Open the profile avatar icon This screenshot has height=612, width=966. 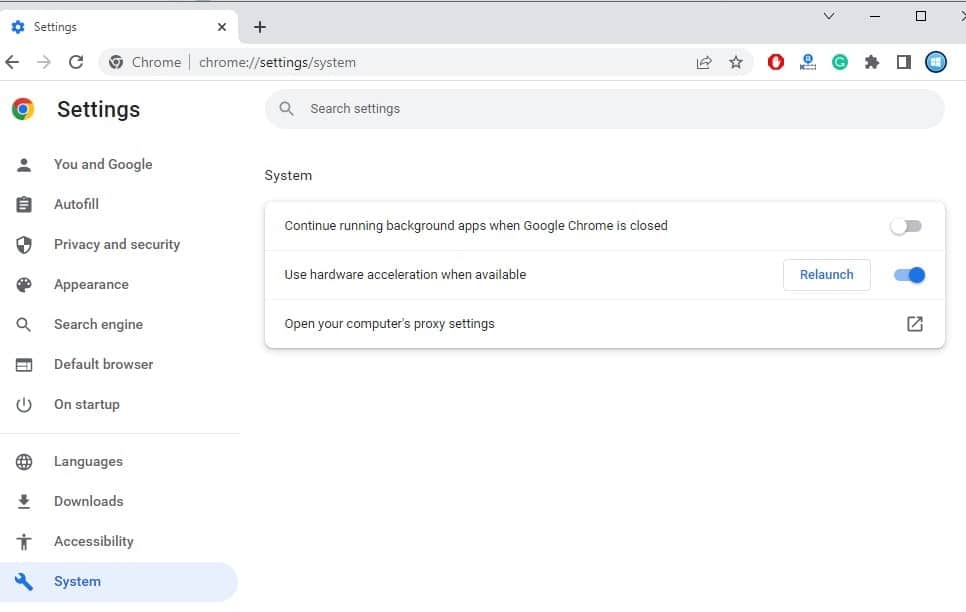pos(936,62)
